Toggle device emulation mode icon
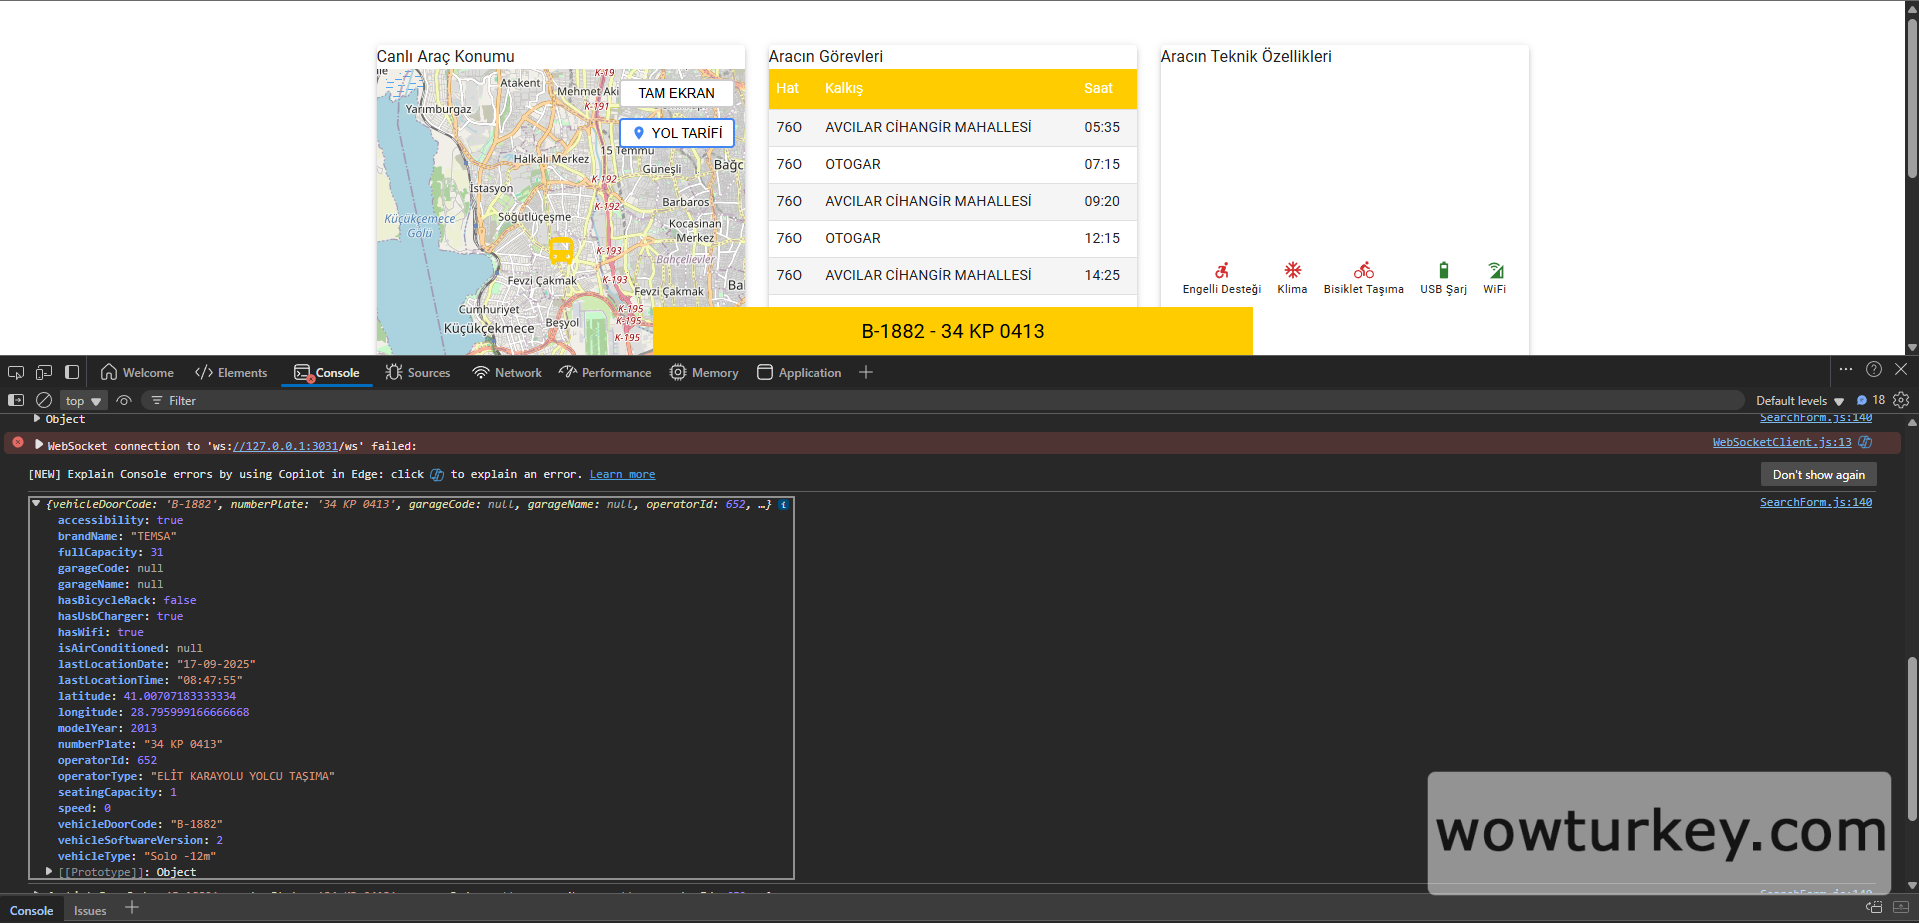This screenshot has width=1919, height=923. click(44, 372)
